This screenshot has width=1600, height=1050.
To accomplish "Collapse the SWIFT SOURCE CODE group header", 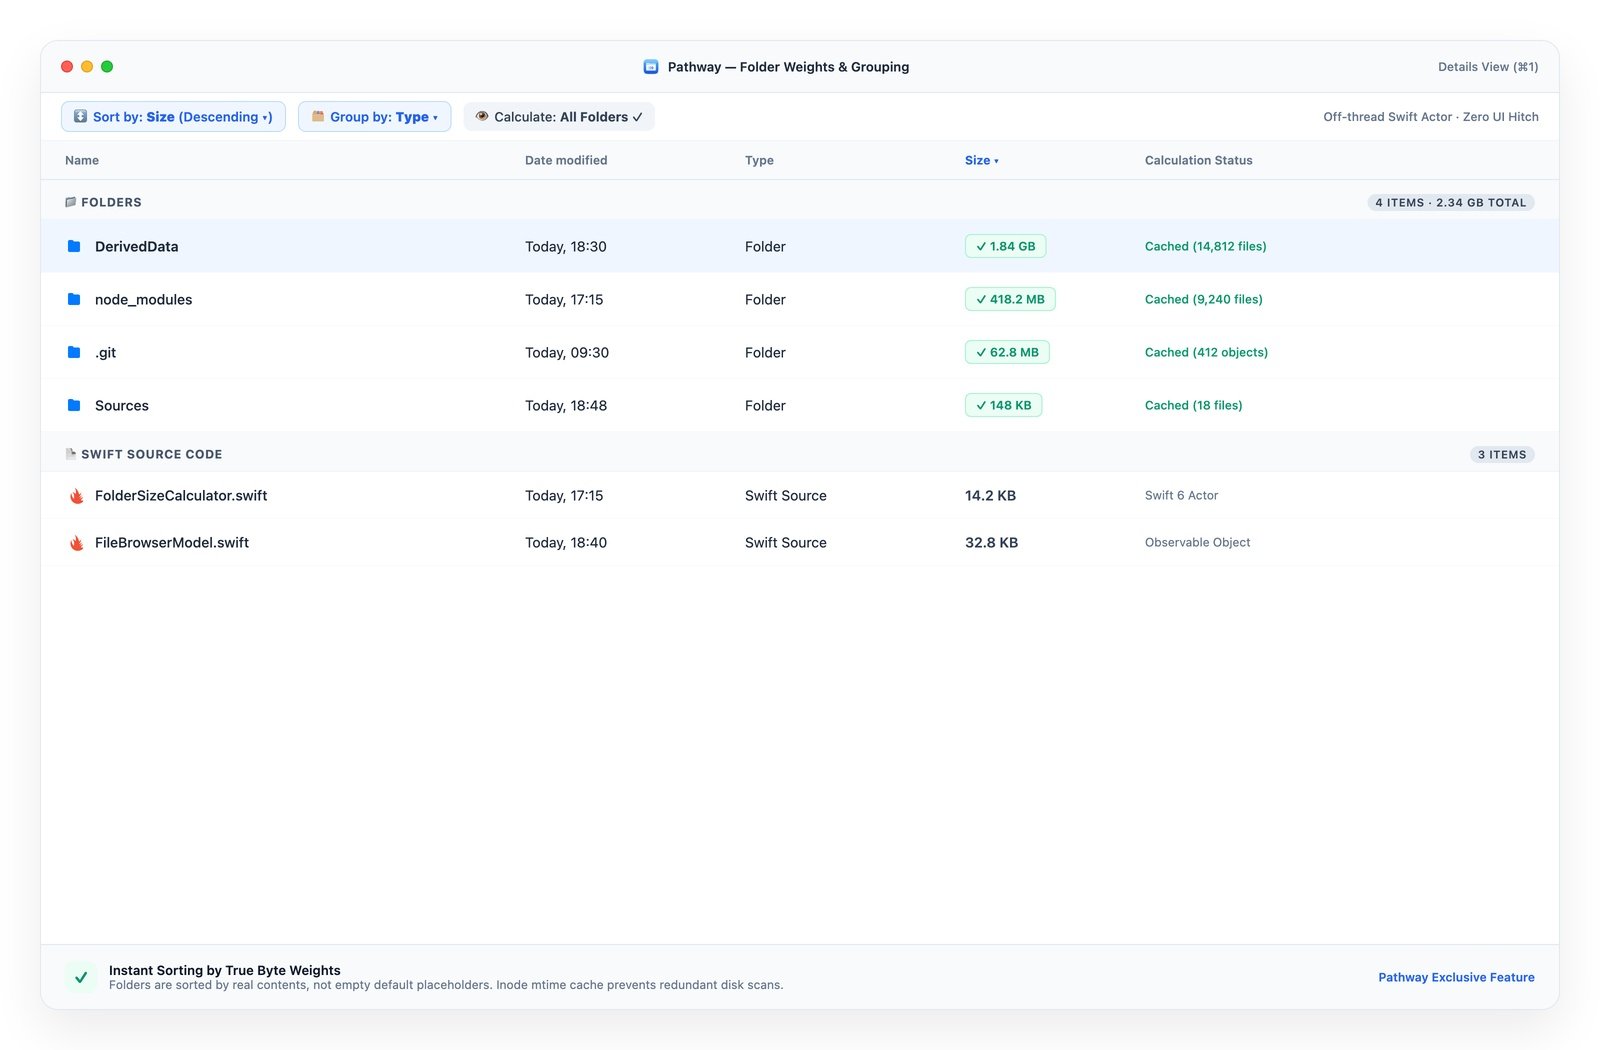I will tap(800, 454).
